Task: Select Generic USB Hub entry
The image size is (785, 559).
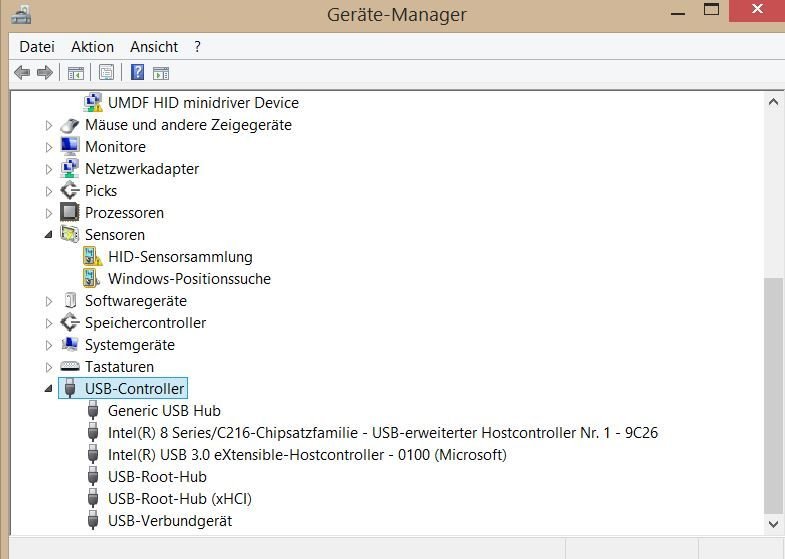Action: click(164, 410)
